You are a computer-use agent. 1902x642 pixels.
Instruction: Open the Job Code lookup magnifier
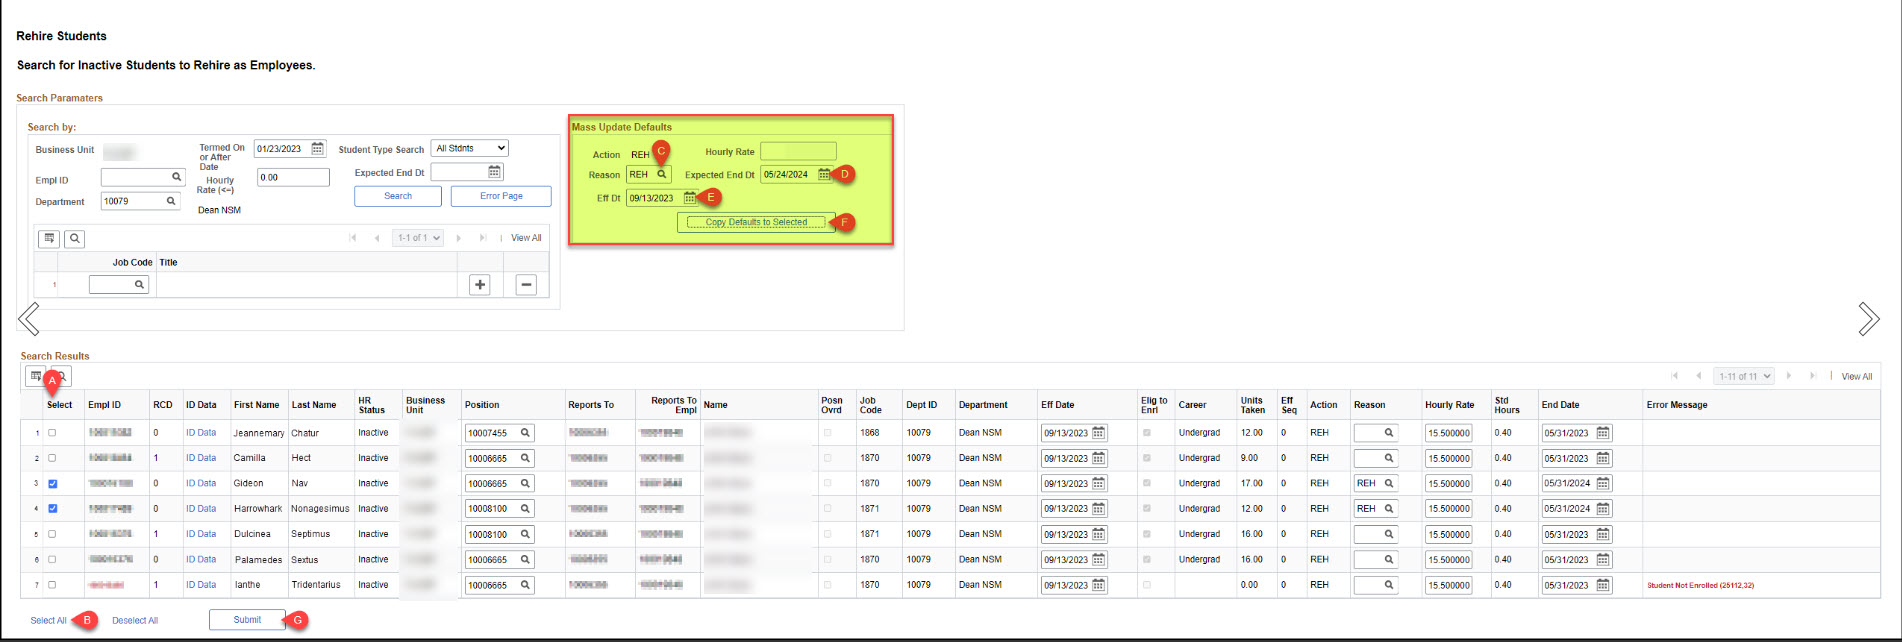click(139, 285)
